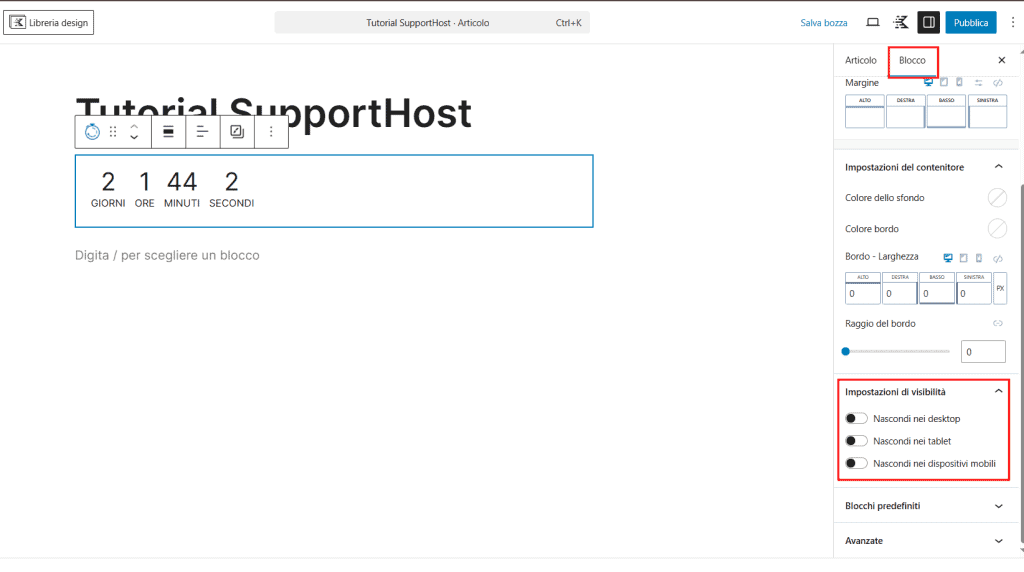Click the Tutorial SupportHost post title
The image size is (1024, 572).
pyautogui.click(x=273, y=113)
